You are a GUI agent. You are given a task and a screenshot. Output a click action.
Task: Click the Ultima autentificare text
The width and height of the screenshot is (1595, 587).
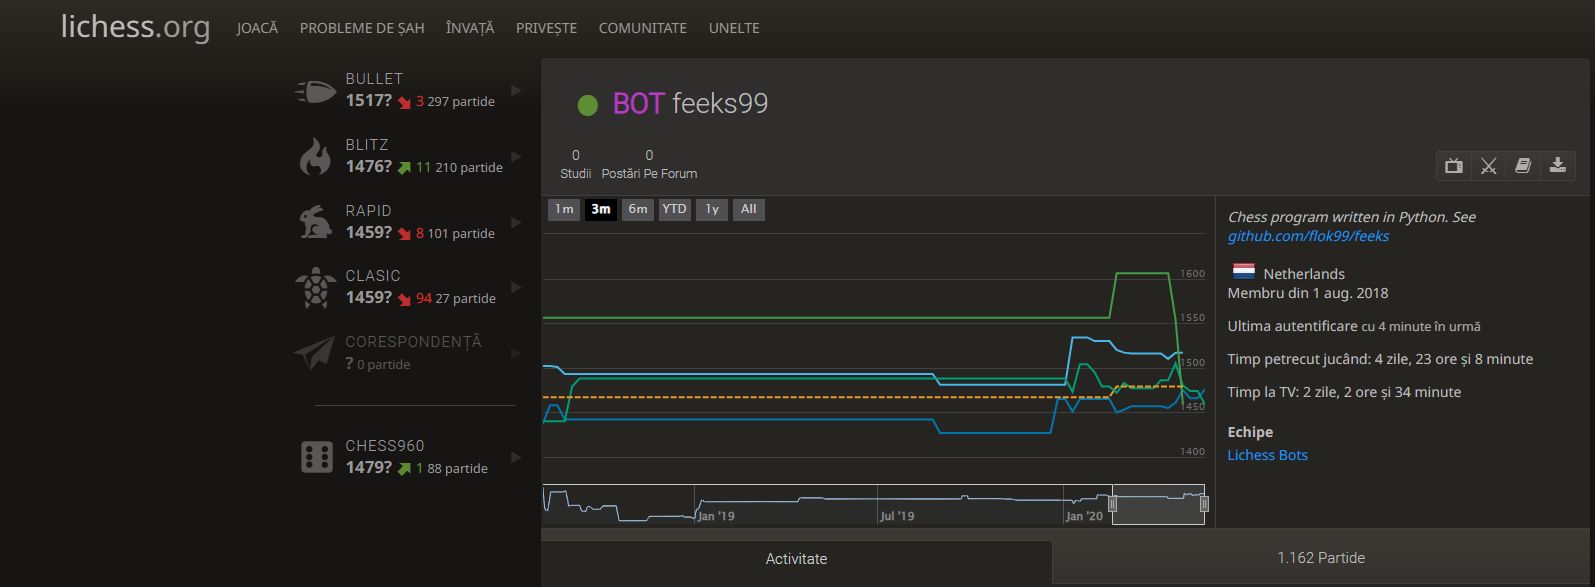coord(1354,326)
